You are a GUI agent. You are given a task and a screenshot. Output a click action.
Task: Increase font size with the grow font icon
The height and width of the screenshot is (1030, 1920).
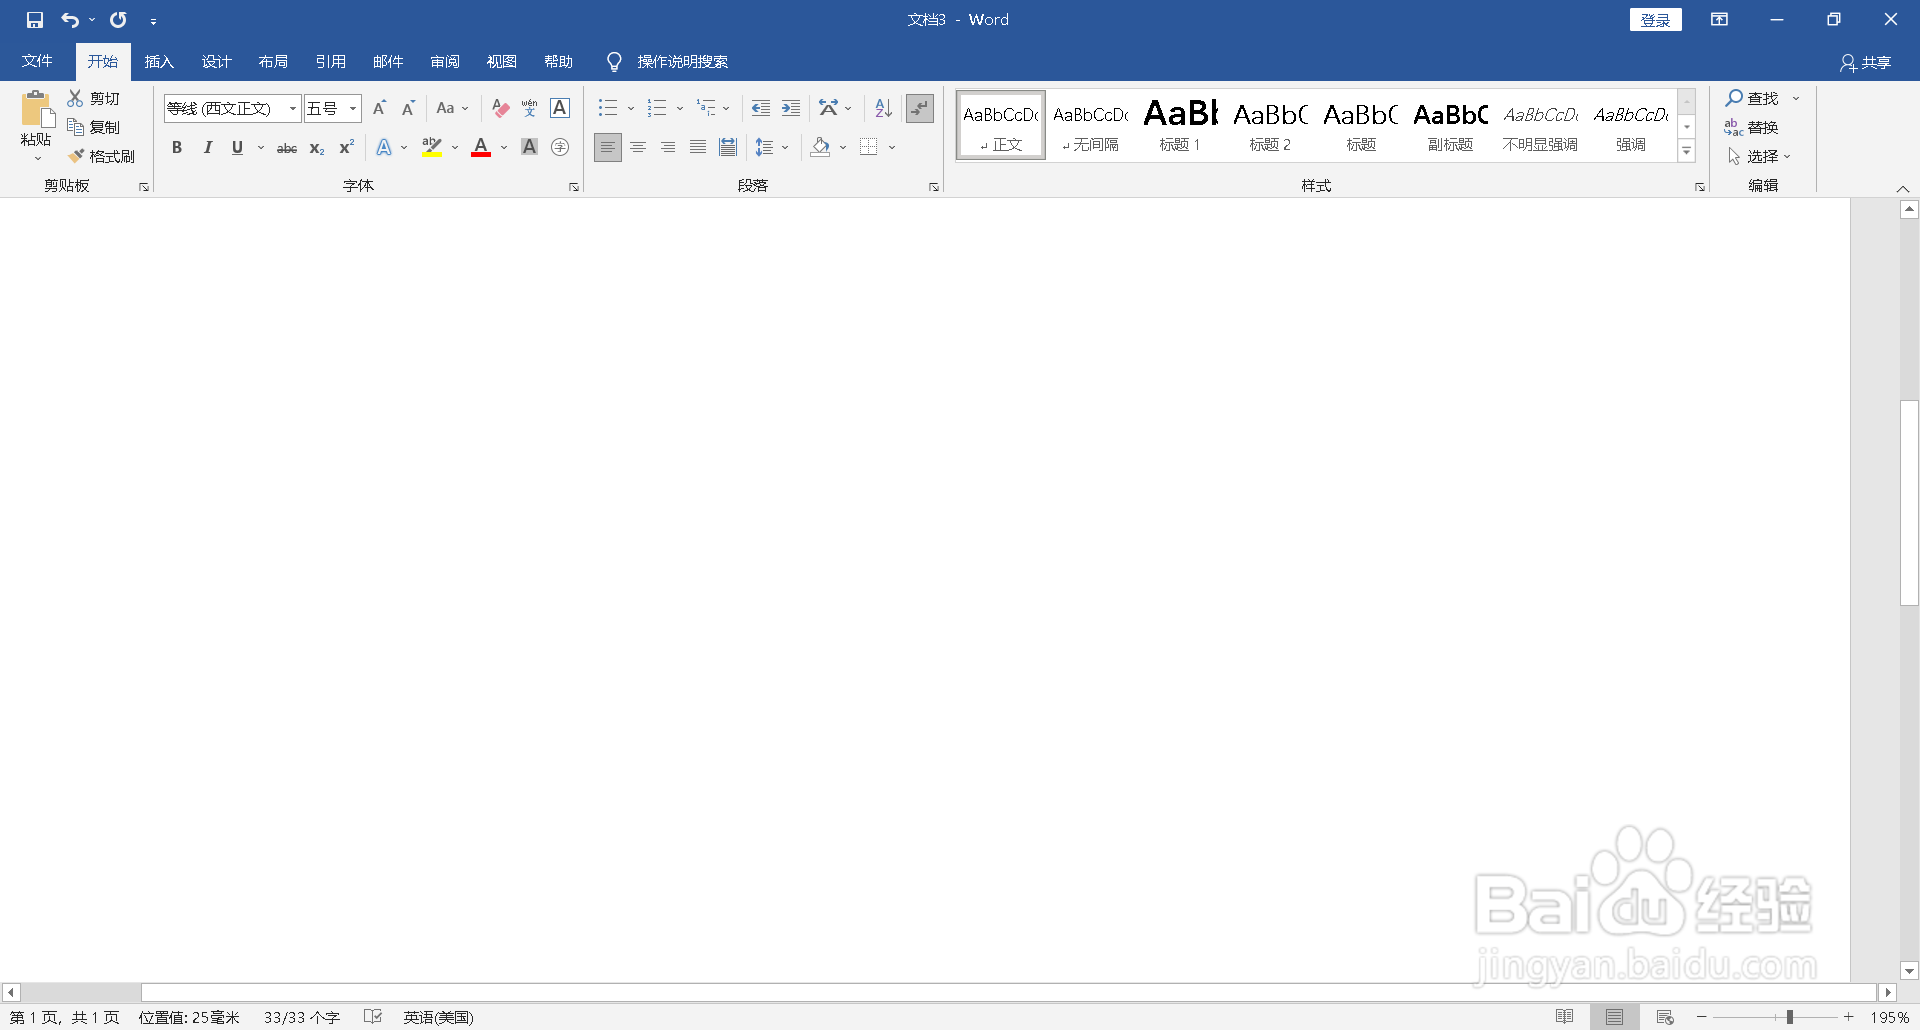coord(379,108)
